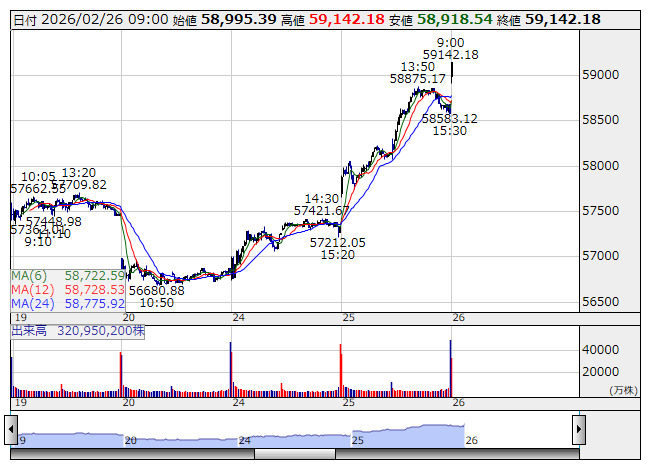Image resolution: width=653 pixels, height=470 pixels.
Task: Click the 58875.17 peak annotation at 13:50
Action: [x=418, y=78]
